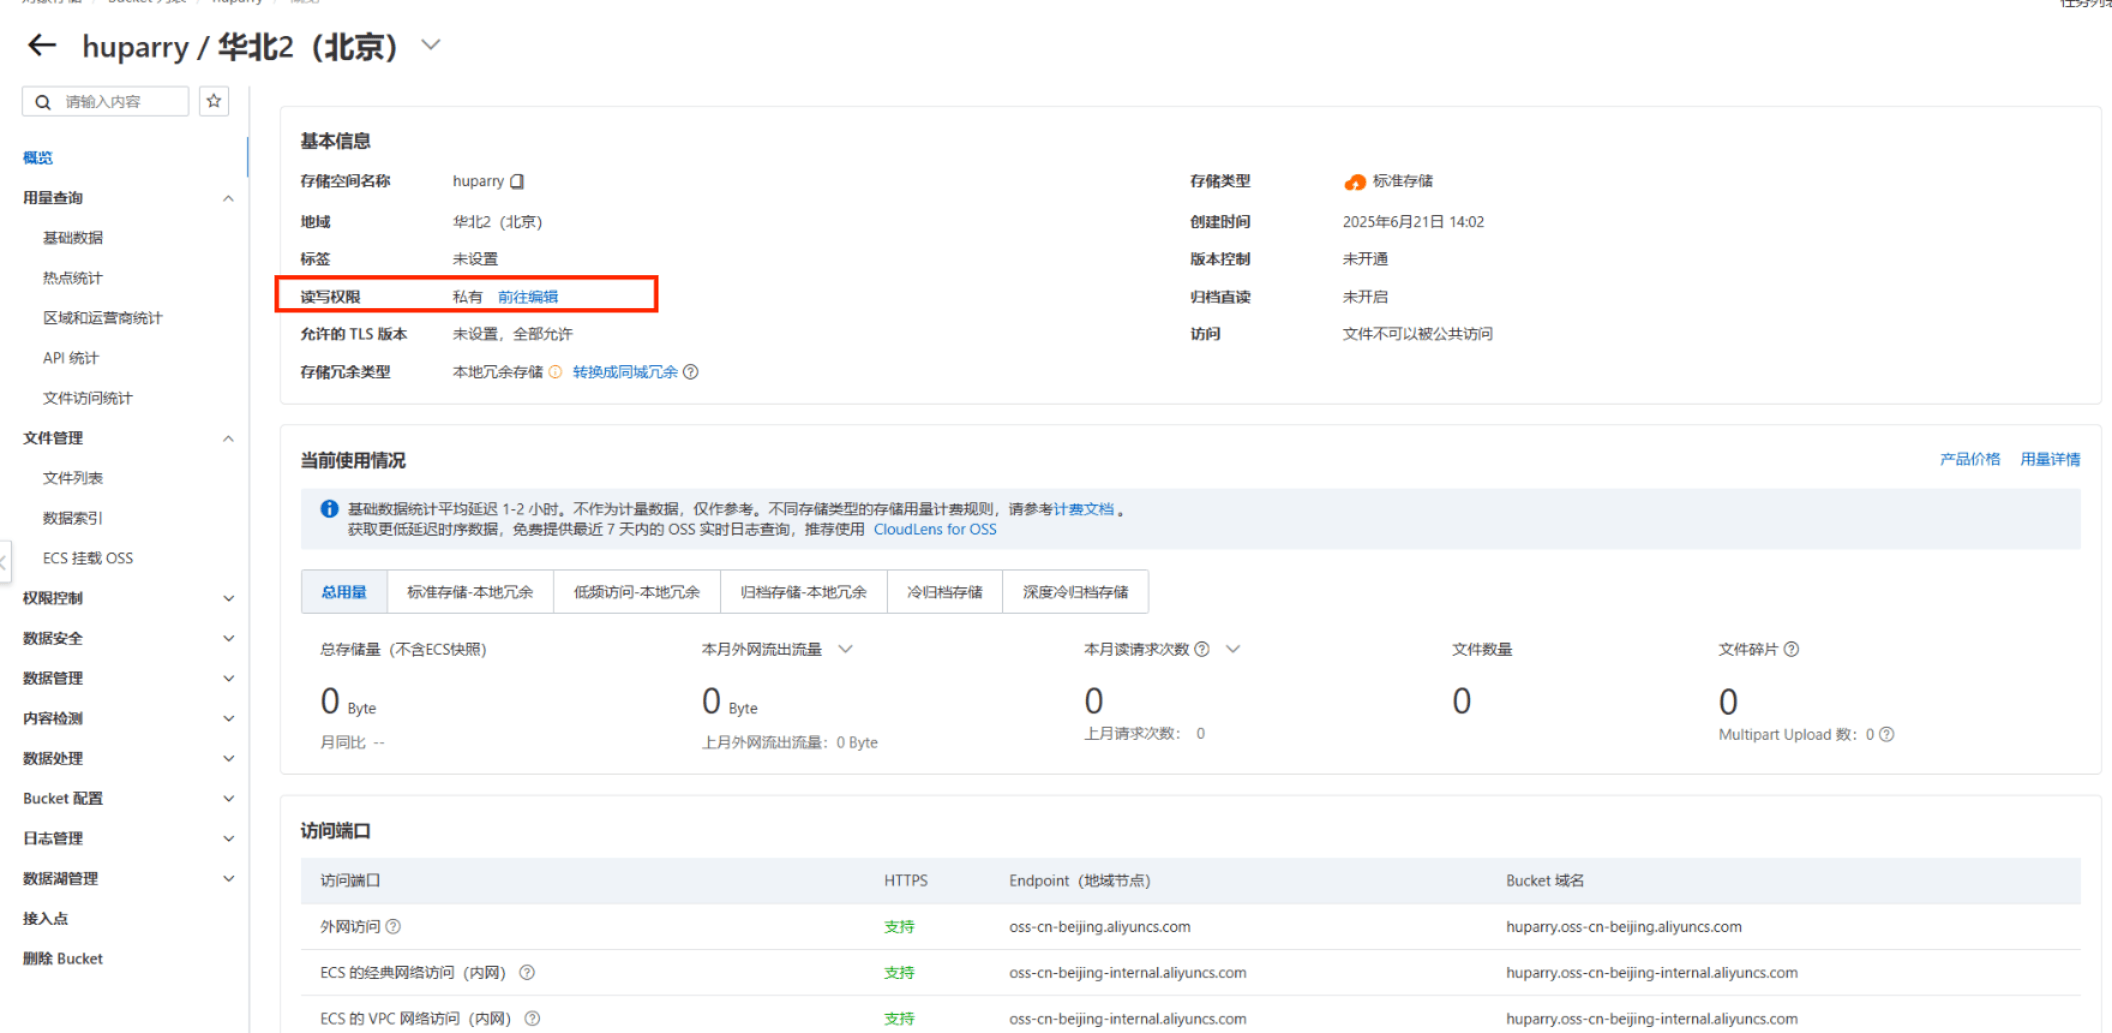The height and width of the screenshot is (1033, 2112).
Task: Copy bucket name huparry using copy icon
Action: 517,181
